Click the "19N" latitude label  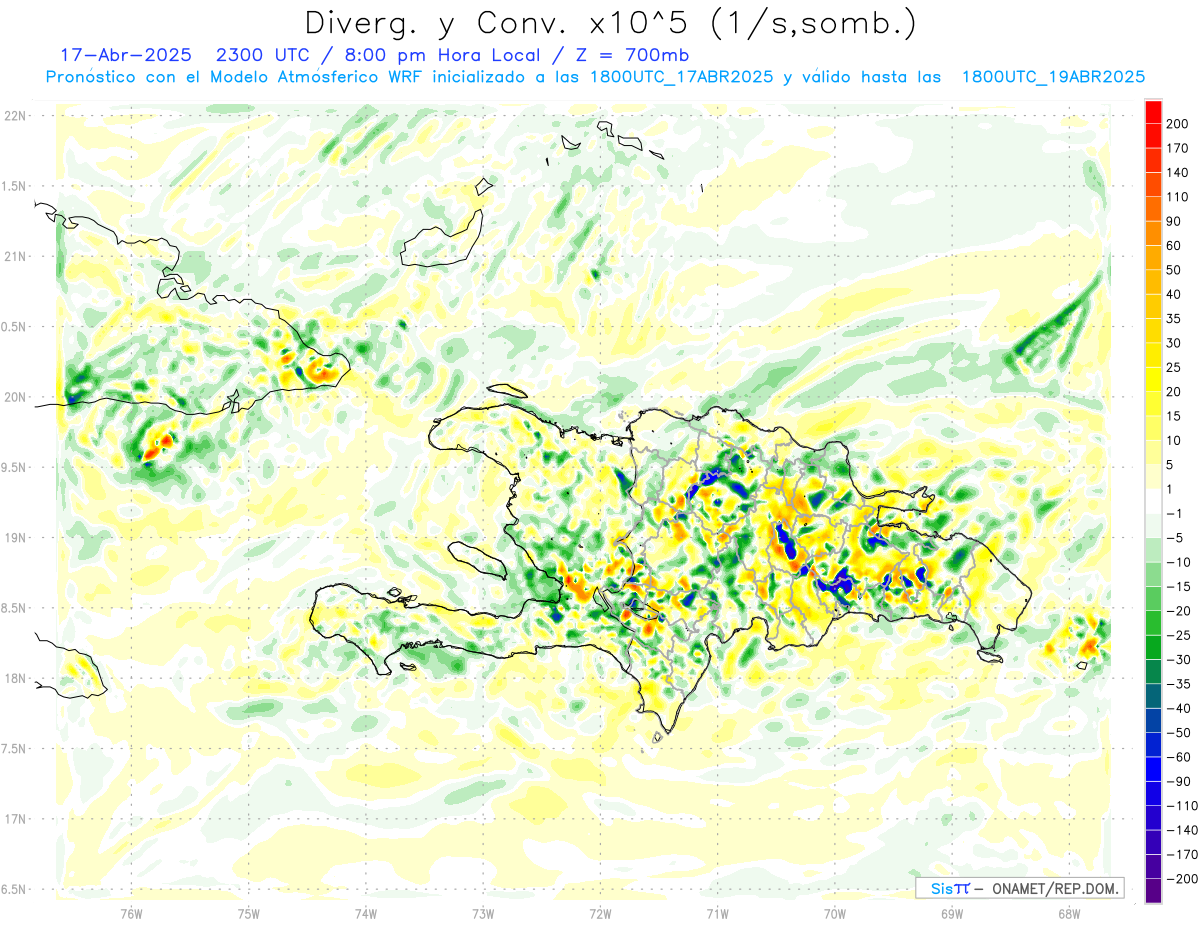(14, 537)
